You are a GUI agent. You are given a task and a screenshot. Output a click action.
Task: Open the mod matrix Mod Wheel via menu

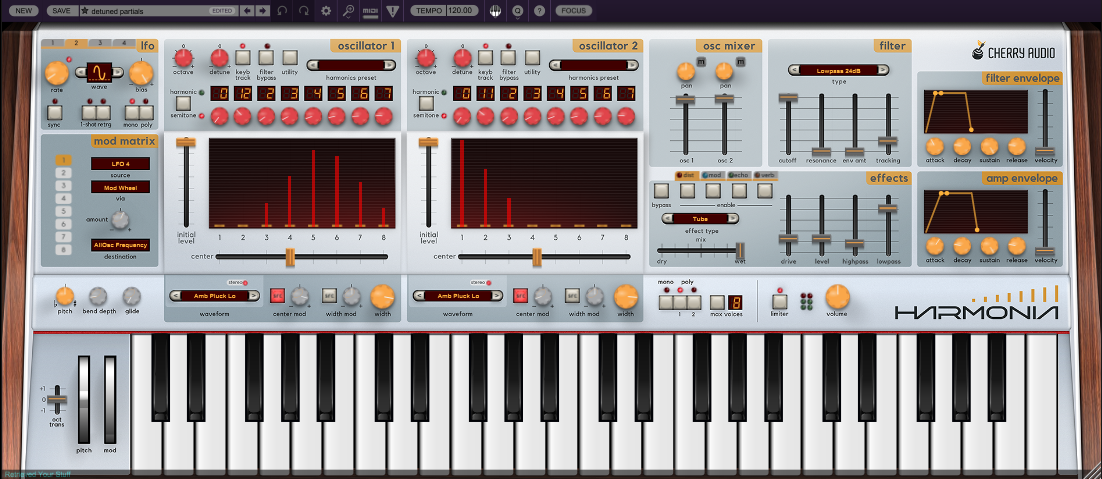tap(120, 187)
